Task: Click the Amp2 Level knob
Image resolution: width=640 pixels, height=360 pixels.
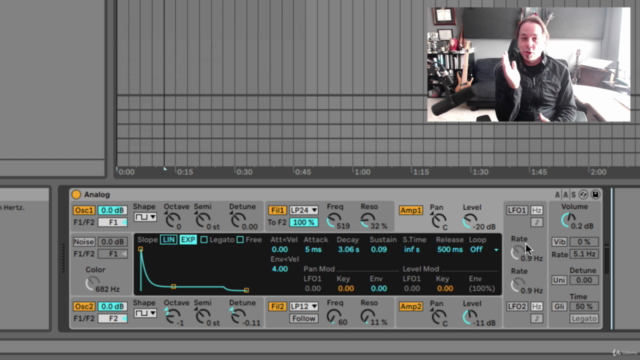Action: pyautogui.click(x=469, y=317)
